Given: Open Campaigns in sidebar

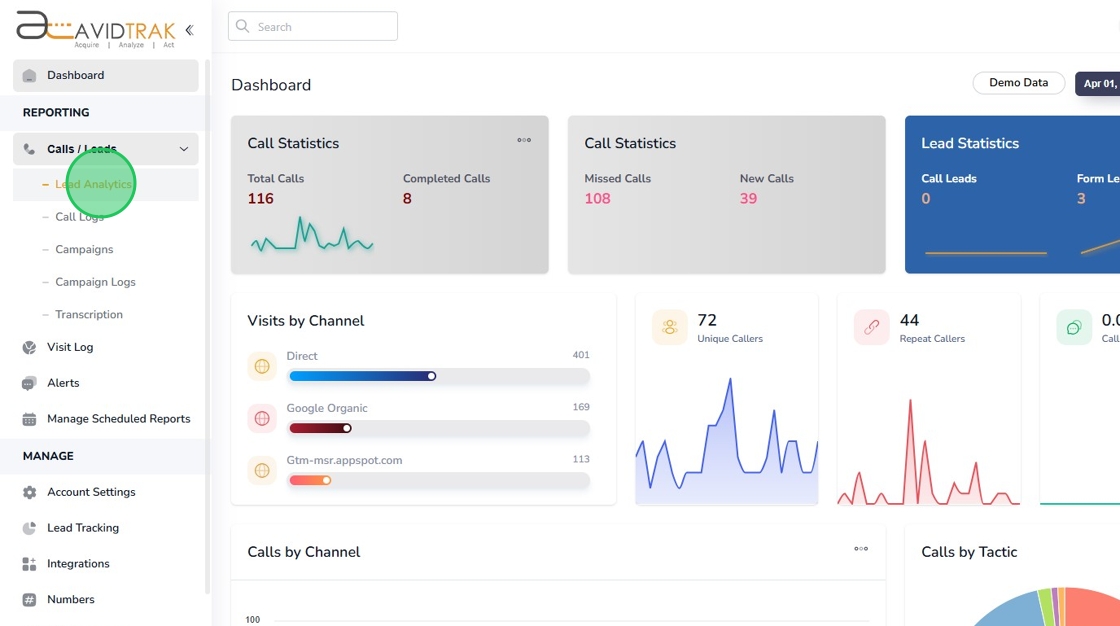Looking at the screenshot, I should pos(84,249).
